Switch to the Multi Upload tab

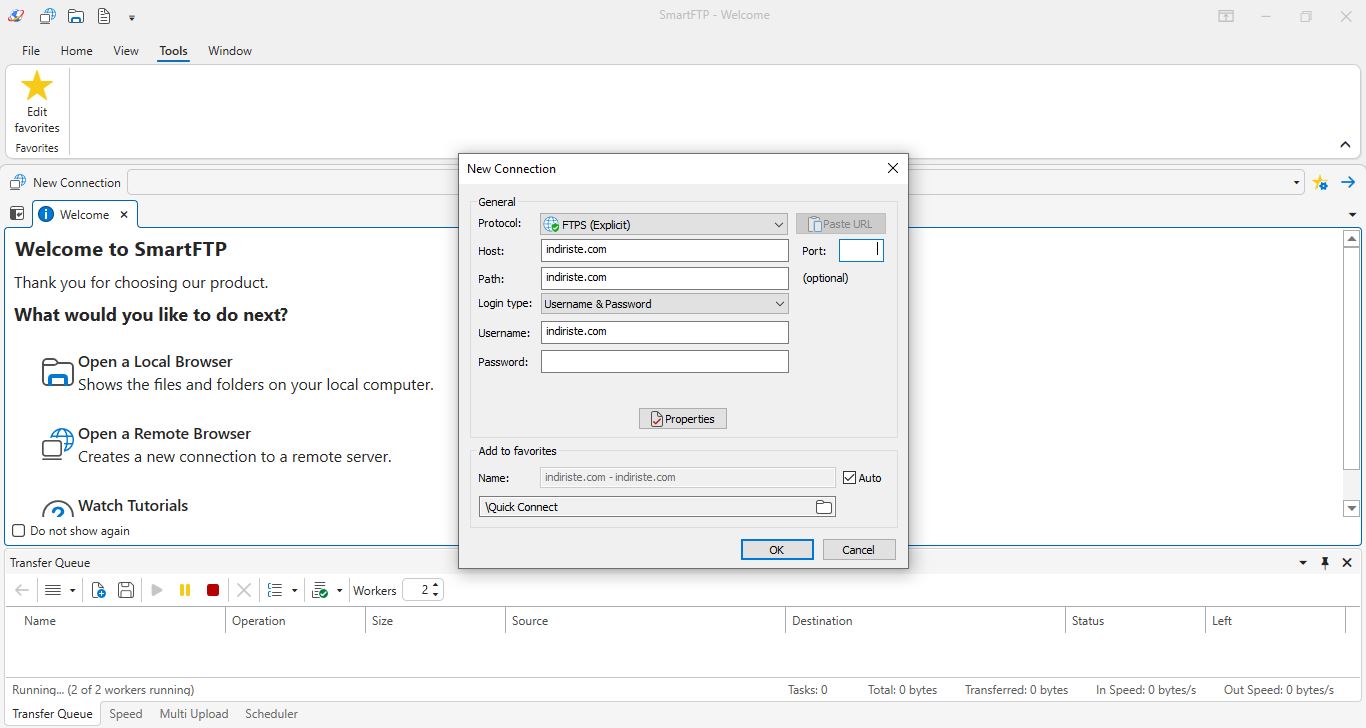click(194, 714)
